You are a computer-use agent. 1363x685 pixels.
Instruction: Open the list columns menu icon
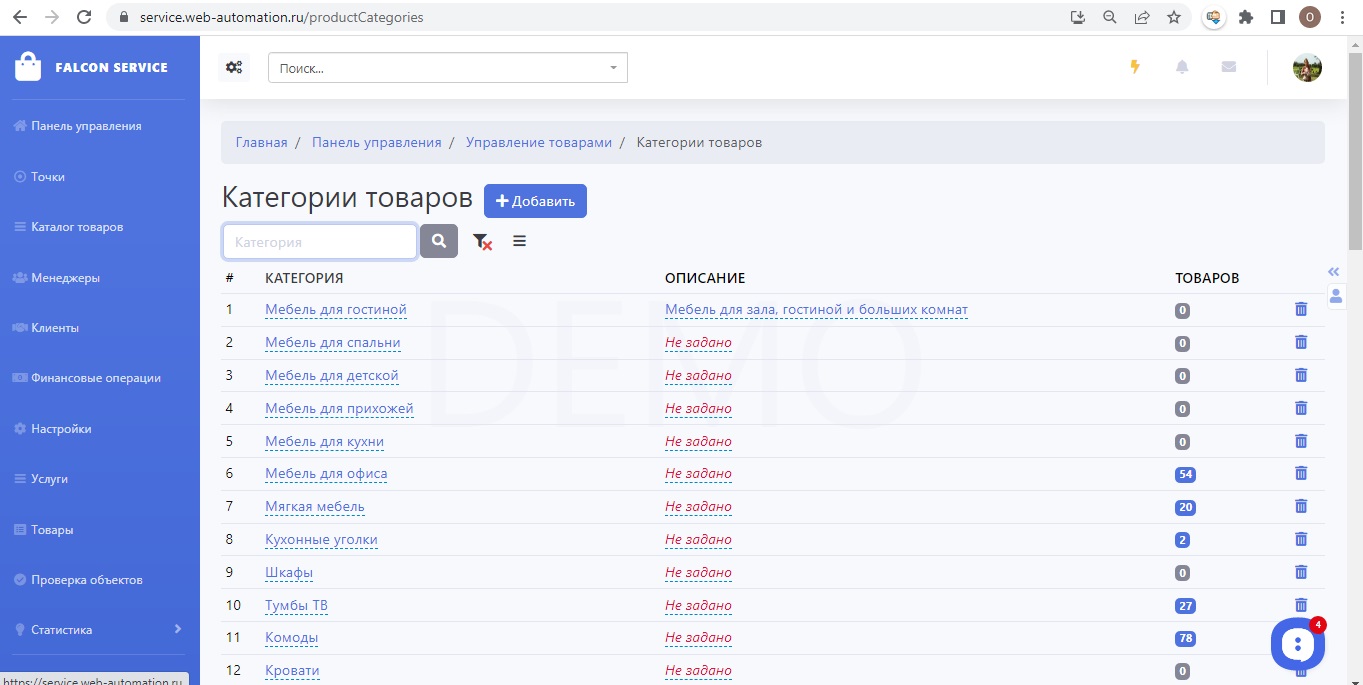click(x=519, y=241)
